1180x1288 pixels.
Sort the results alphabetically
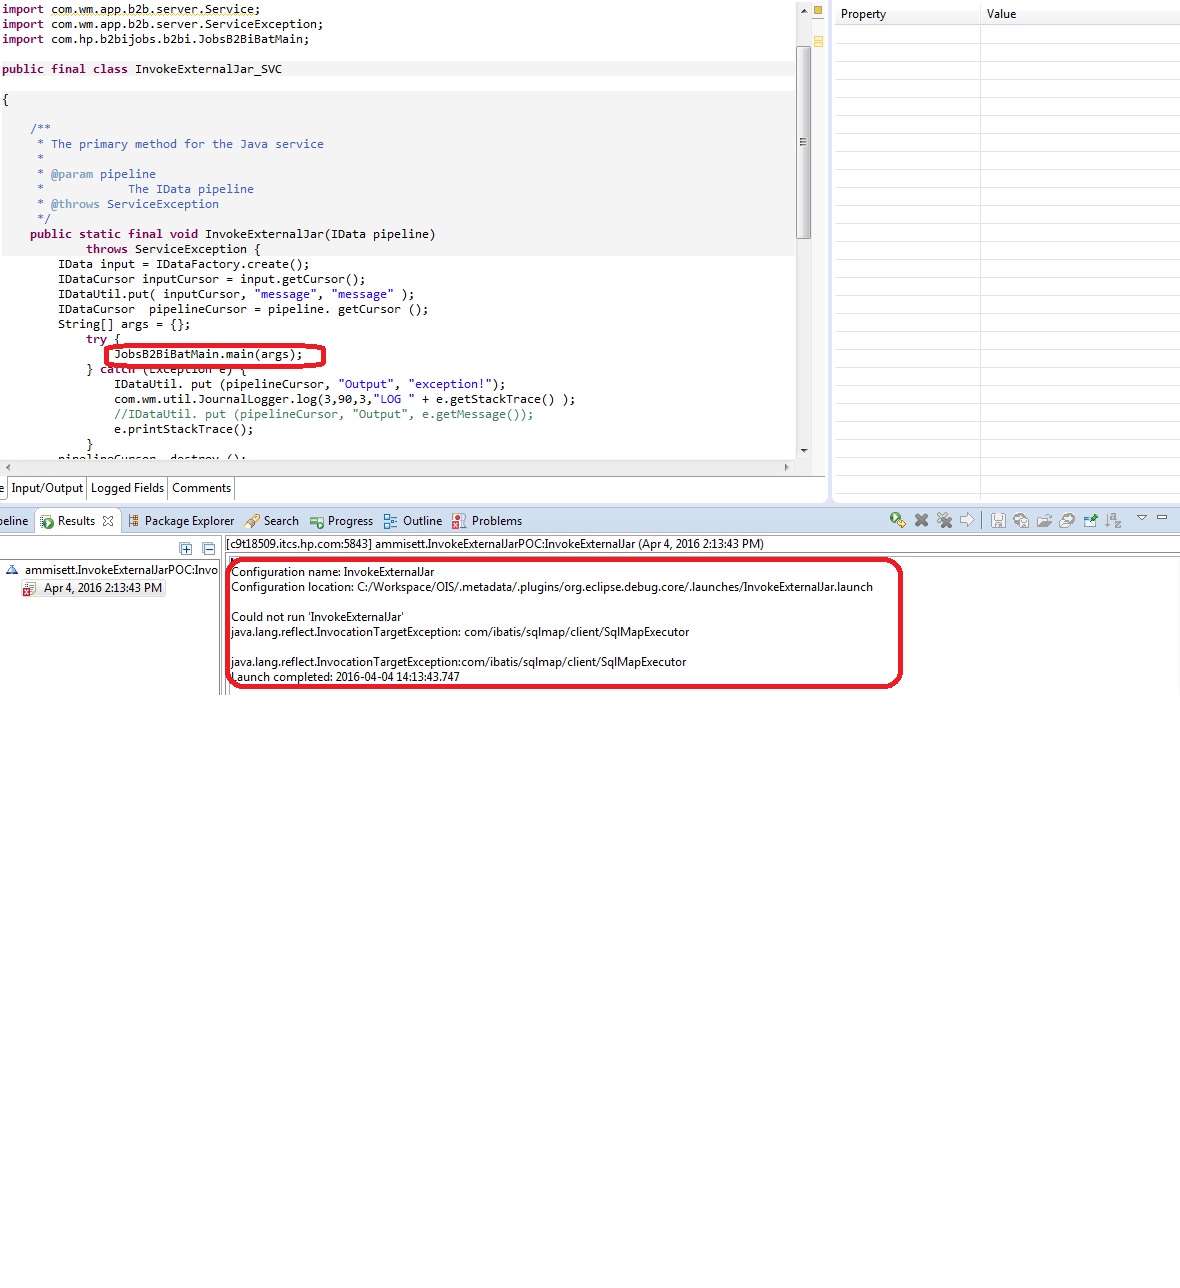pyautogui.click(x=1112, y=520)
